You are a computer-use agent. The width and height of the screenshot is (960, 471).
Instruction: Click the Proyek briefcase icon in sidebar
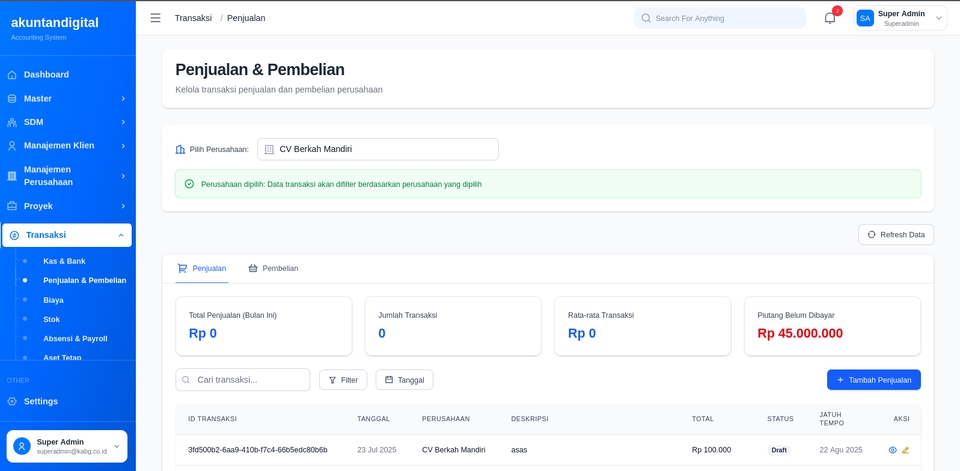tap(12, 206)
